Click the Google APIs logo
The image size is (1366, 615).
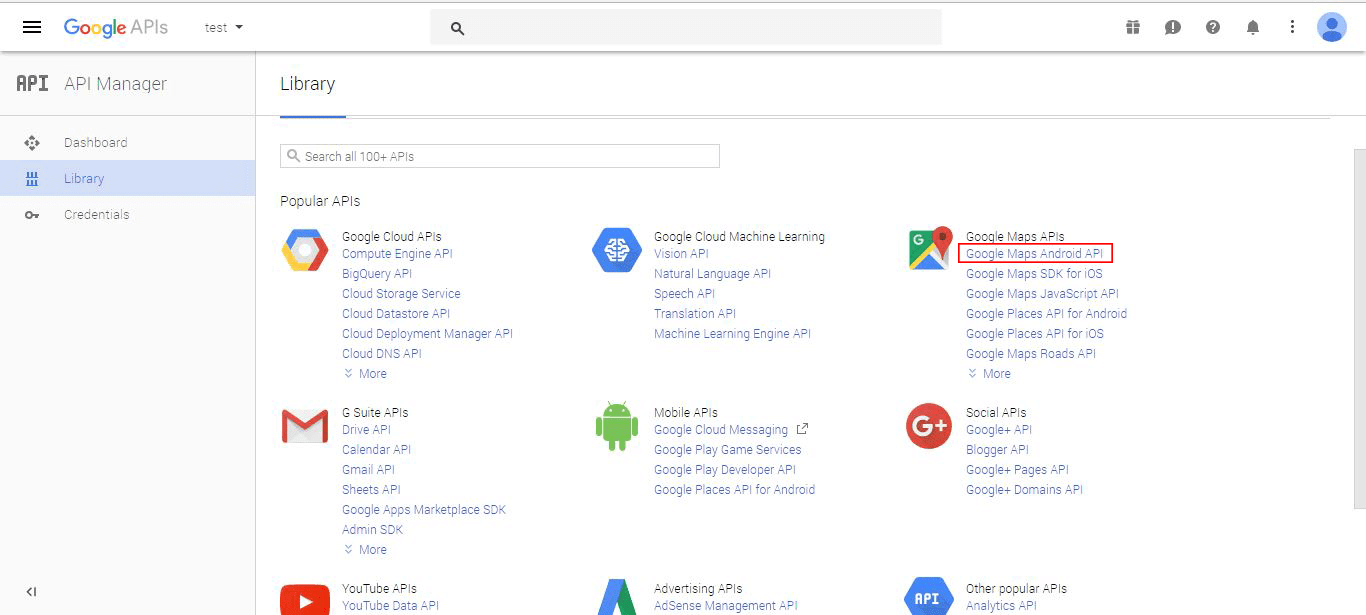[x=116, y=28]
